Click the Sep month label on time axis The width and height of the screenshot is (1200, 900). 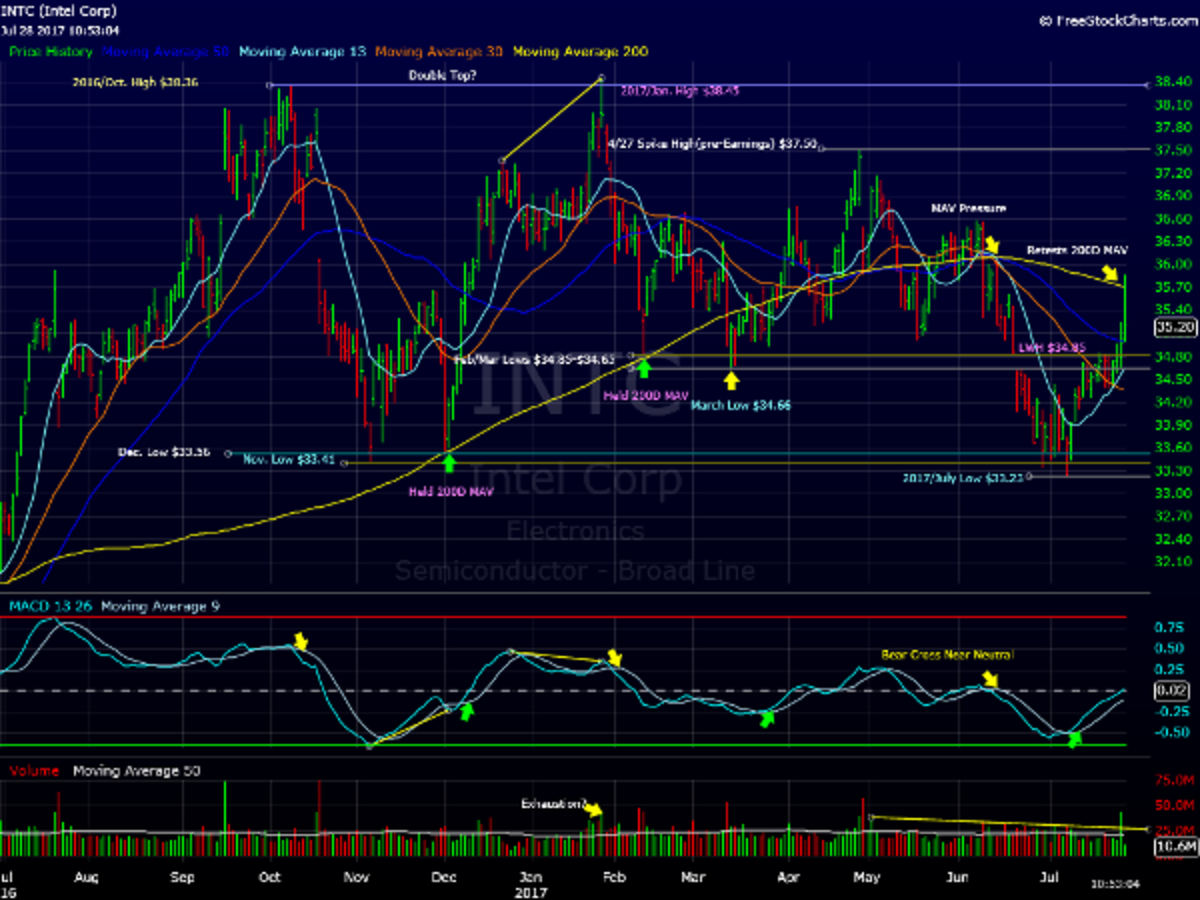click(x=184, y=876)
